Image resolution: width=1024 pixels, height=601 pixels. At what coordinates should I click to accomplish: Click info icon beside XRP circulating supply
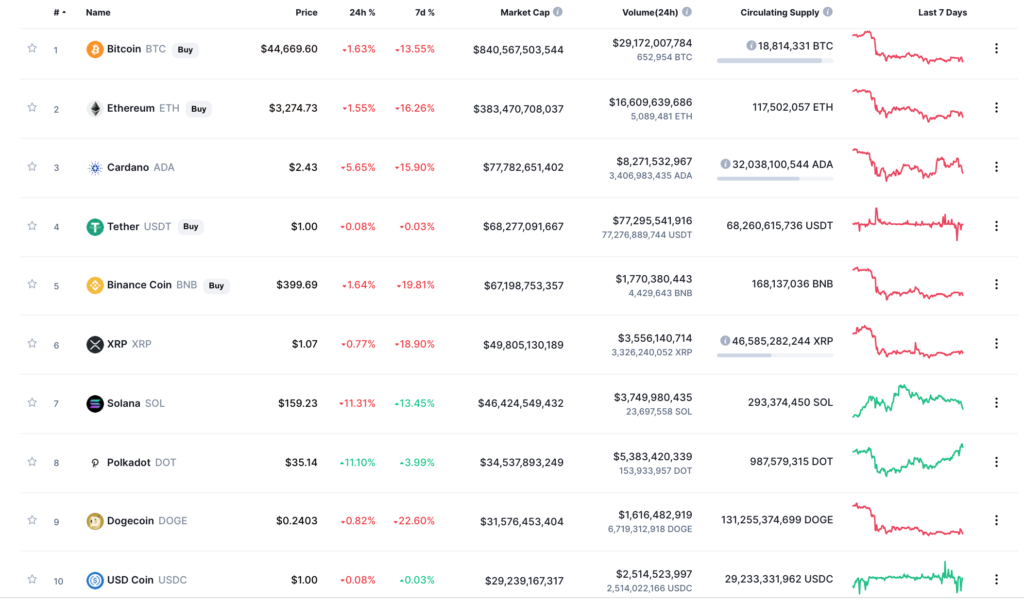click(725, 341)
